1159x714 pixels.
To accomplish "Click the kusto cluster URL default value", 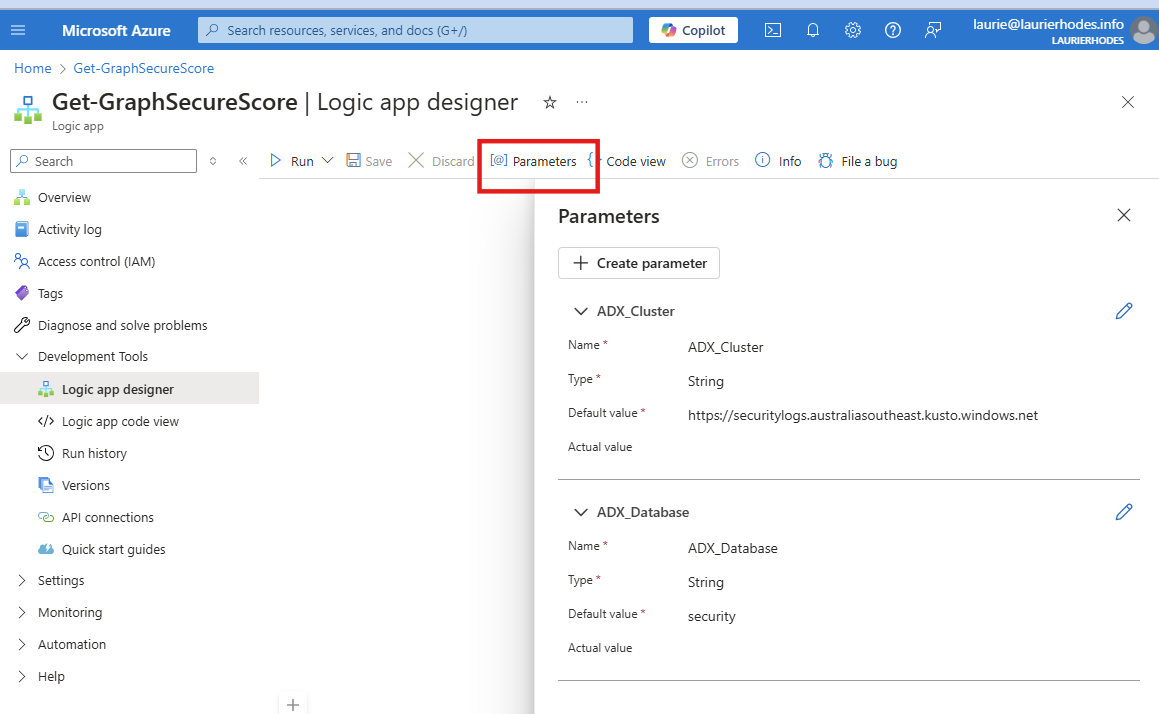I will pyautogui.click(x=863, y=415).
